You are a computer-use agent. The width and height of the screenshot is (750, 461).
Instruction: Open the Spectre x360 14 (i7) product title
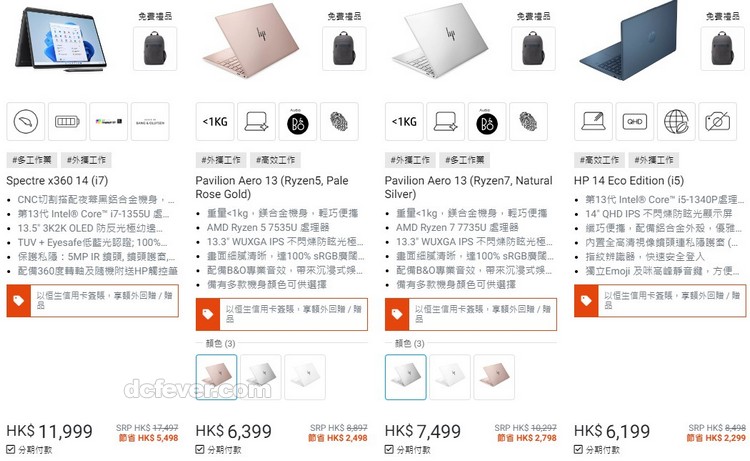57,181
